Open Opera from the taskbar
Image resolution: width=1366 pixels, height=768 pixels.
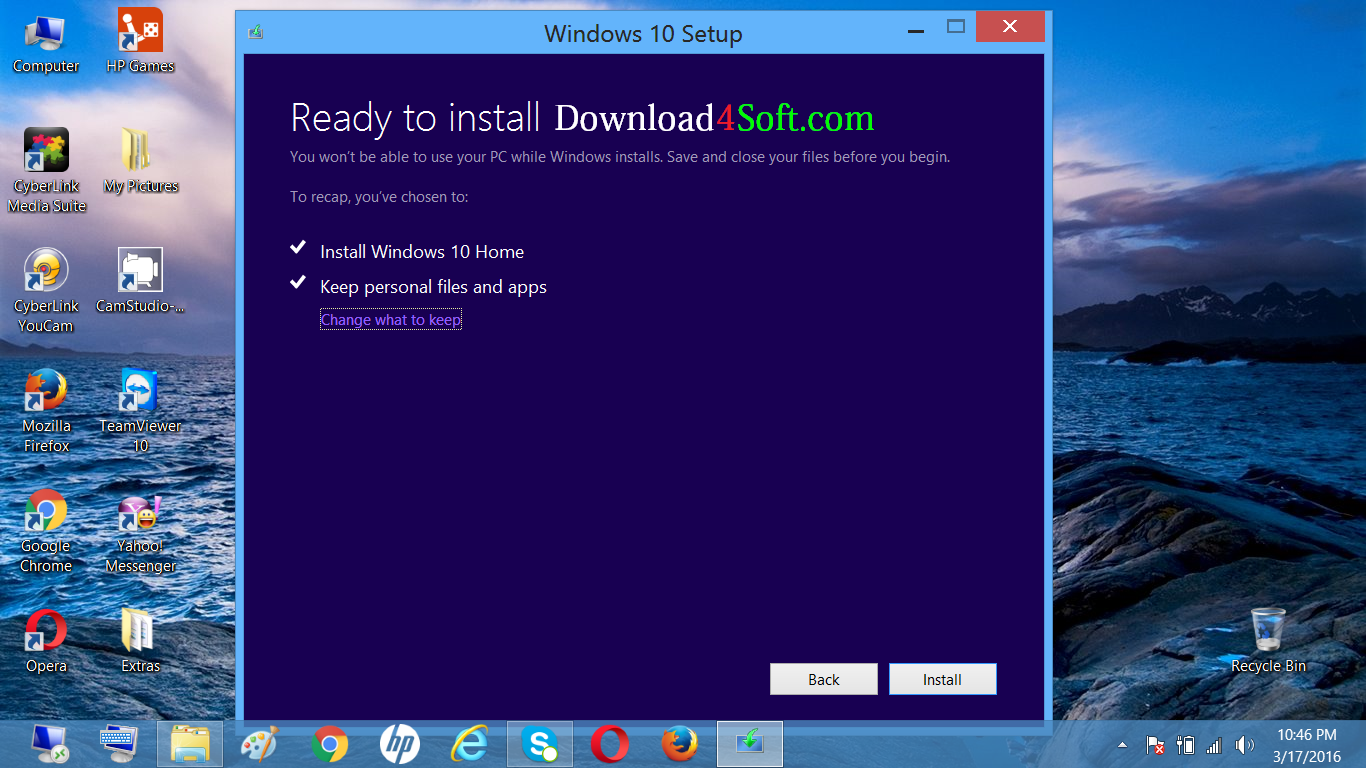[x=610, y=744]
